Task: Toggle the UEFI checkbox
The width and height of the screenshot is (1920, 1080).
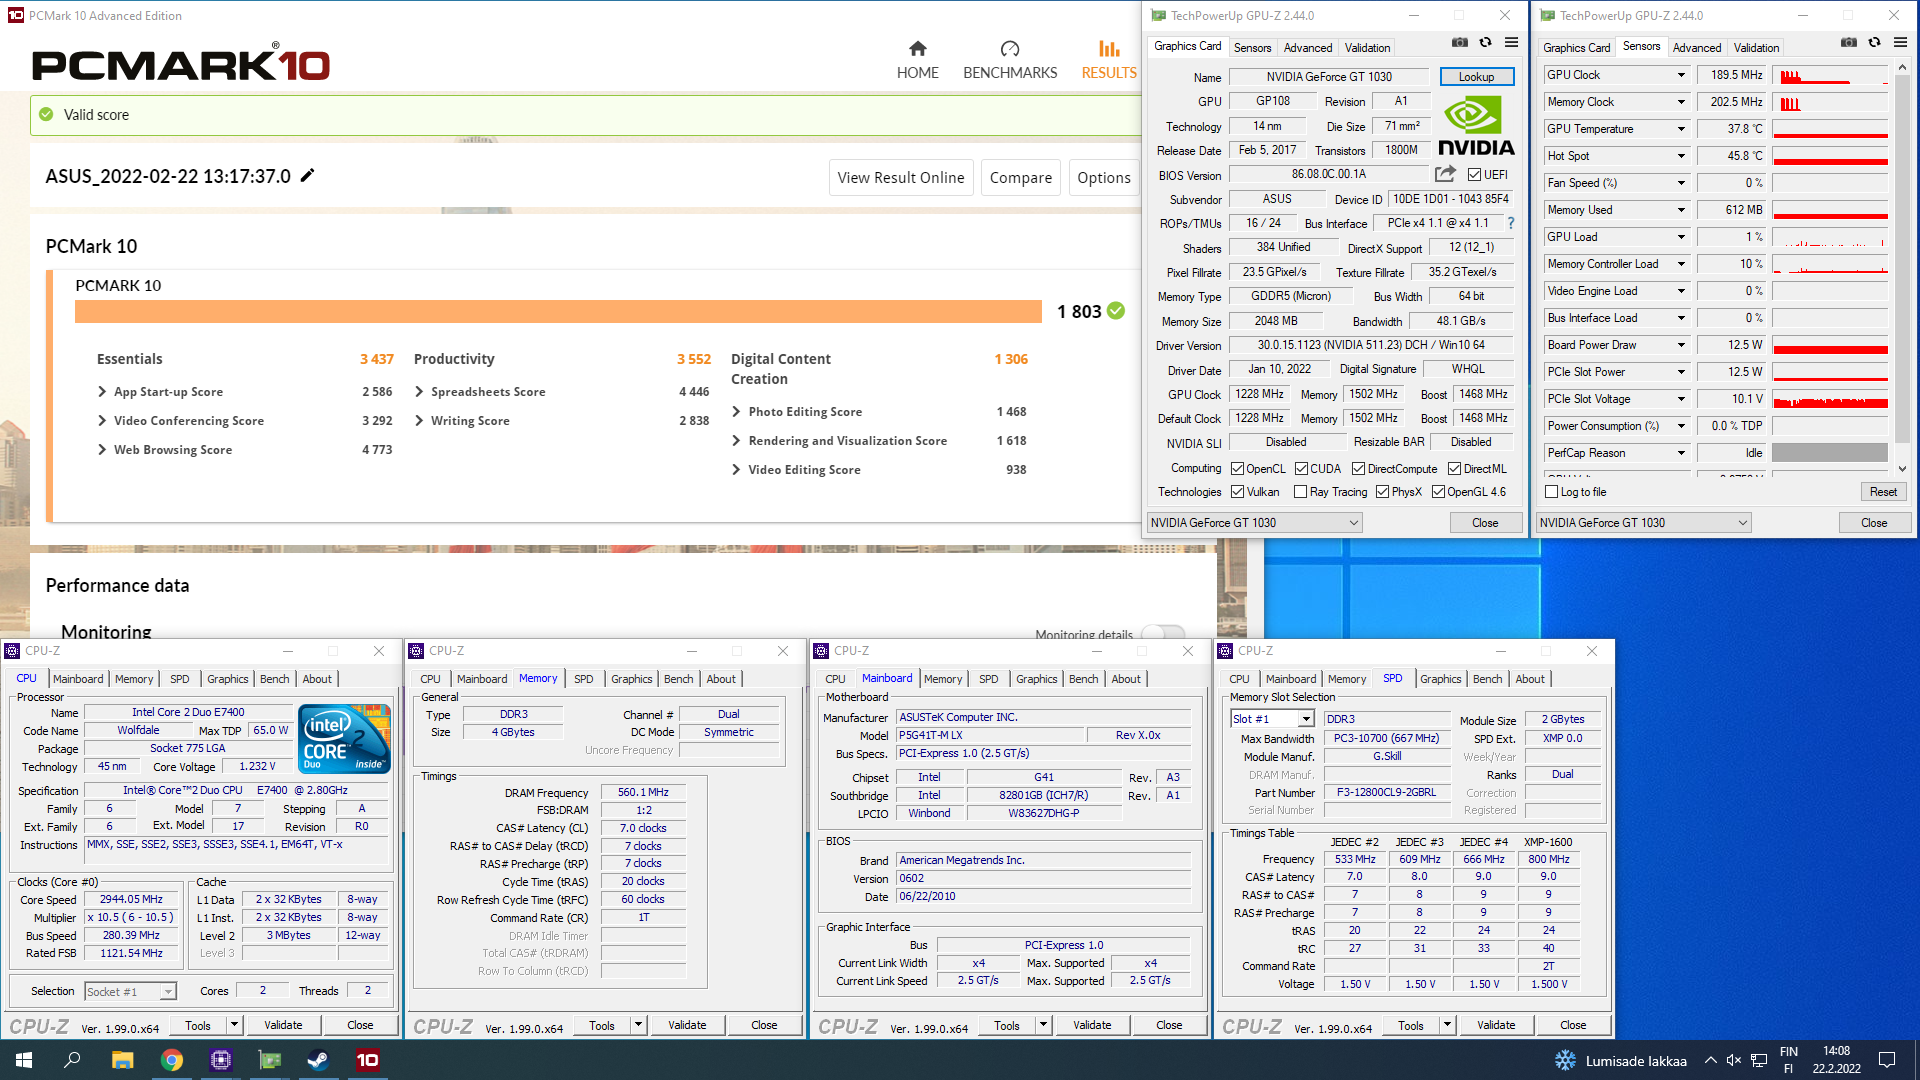Action: pyautogui.click(x=1474, y=175)
